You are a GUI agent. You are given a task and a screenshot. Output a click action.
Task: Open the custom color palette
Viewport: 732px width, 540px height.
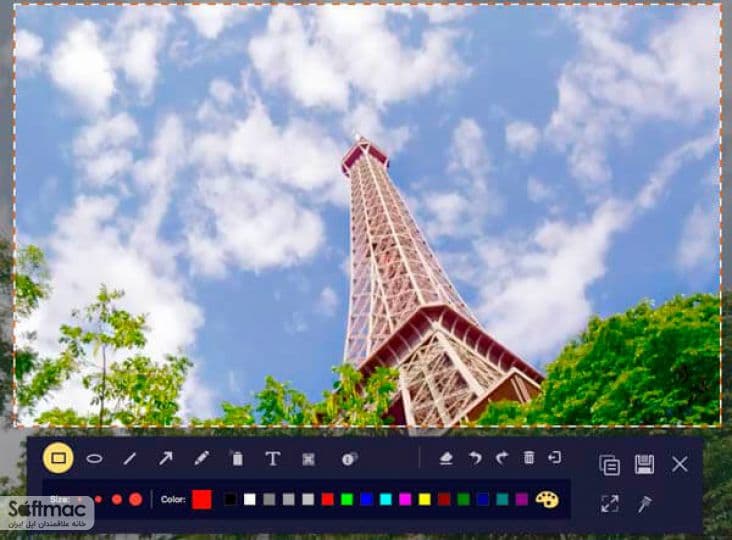tap(547, 499)
